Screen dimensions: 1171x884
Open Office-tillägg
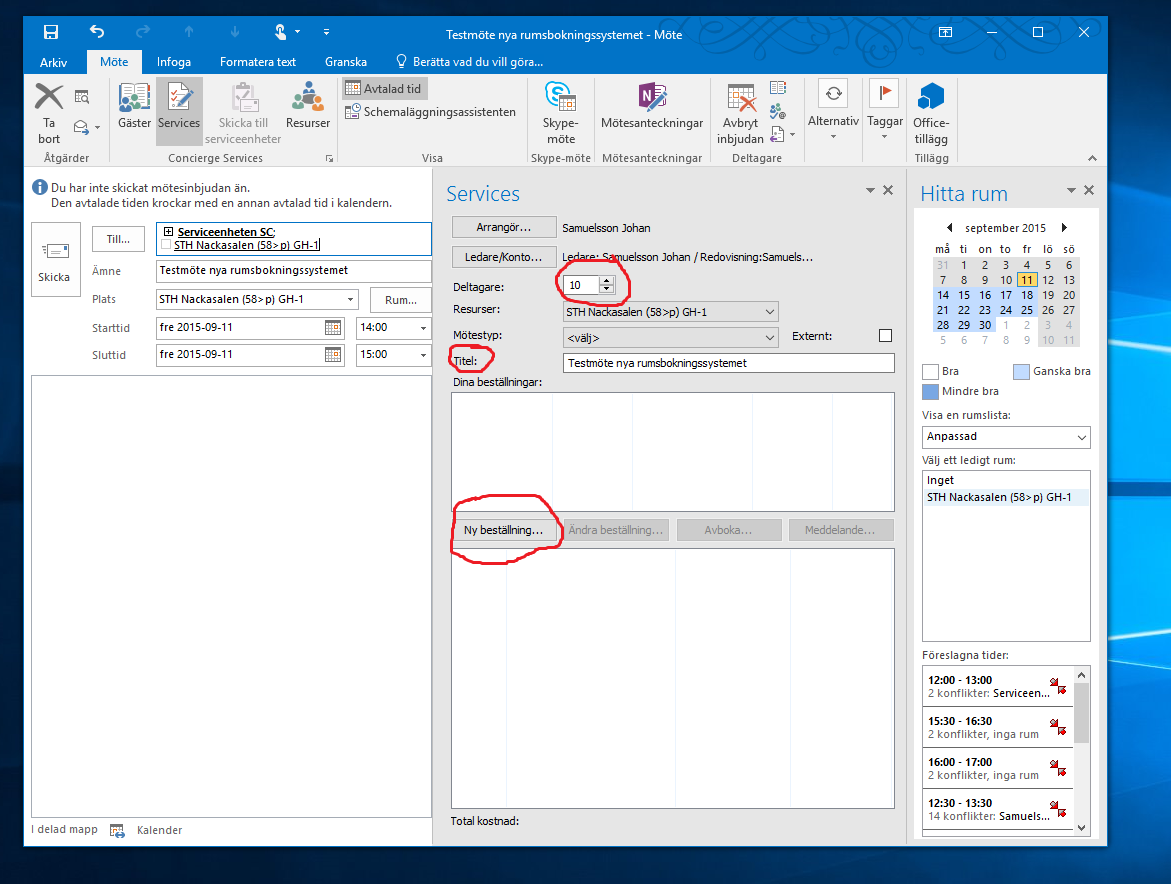pos(931,113)
